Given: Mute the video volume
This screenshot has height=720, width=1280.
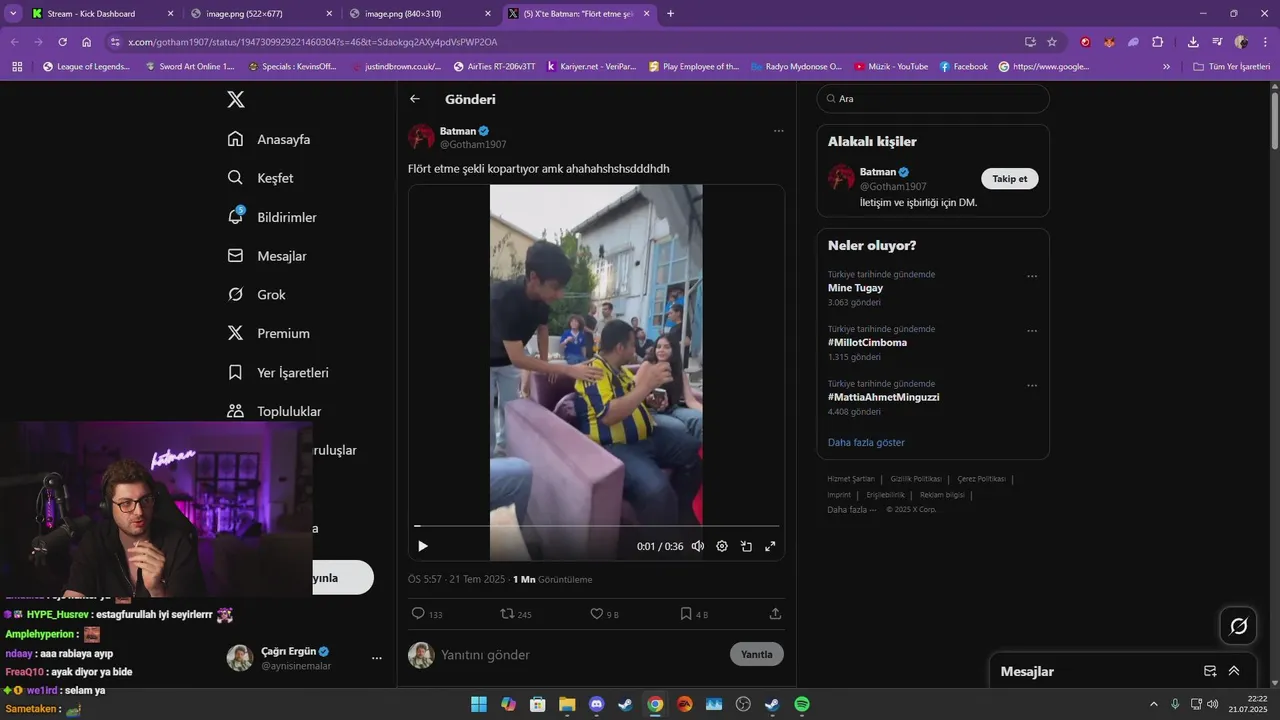Looking at the screenshot, I should coord(698,546).
